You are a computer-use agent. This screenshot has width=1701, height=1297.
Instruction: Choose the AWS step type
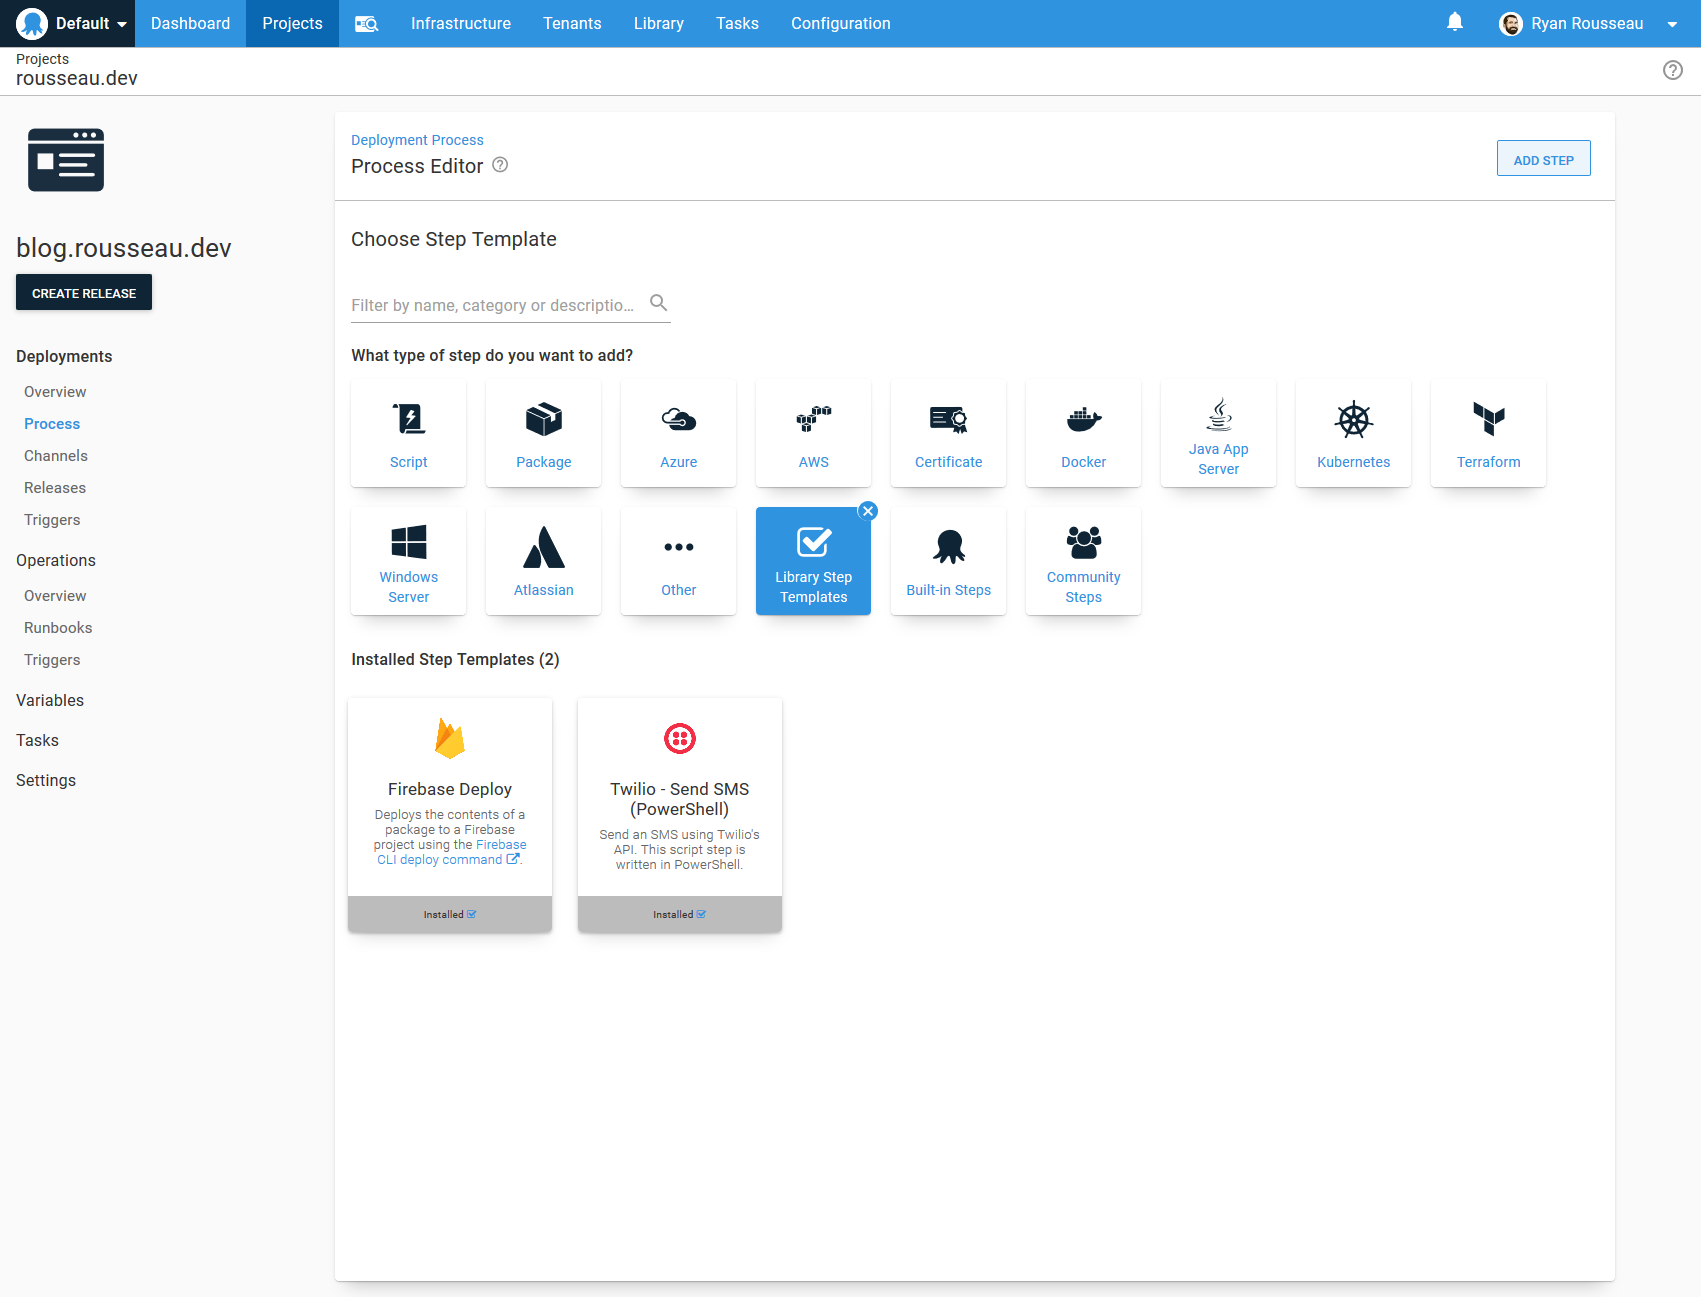point(813,432)
